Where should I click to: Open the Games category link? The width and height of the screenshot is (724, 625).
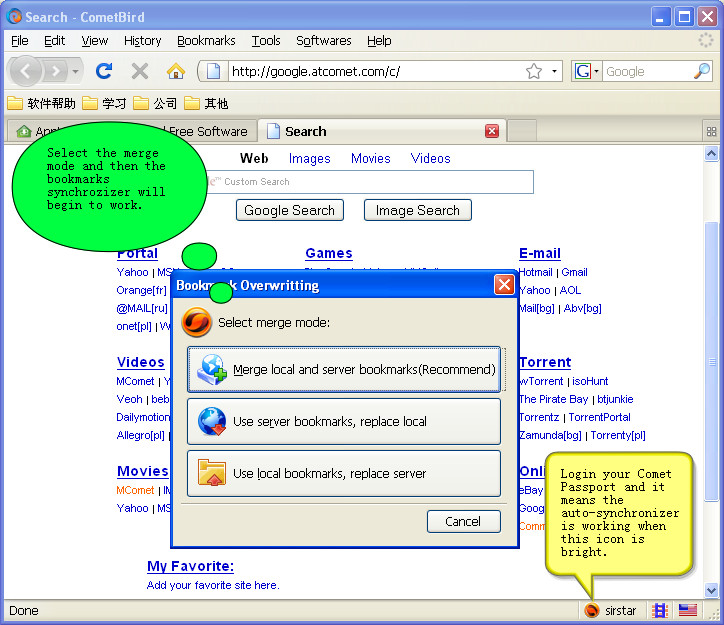[x=329, y=253]
